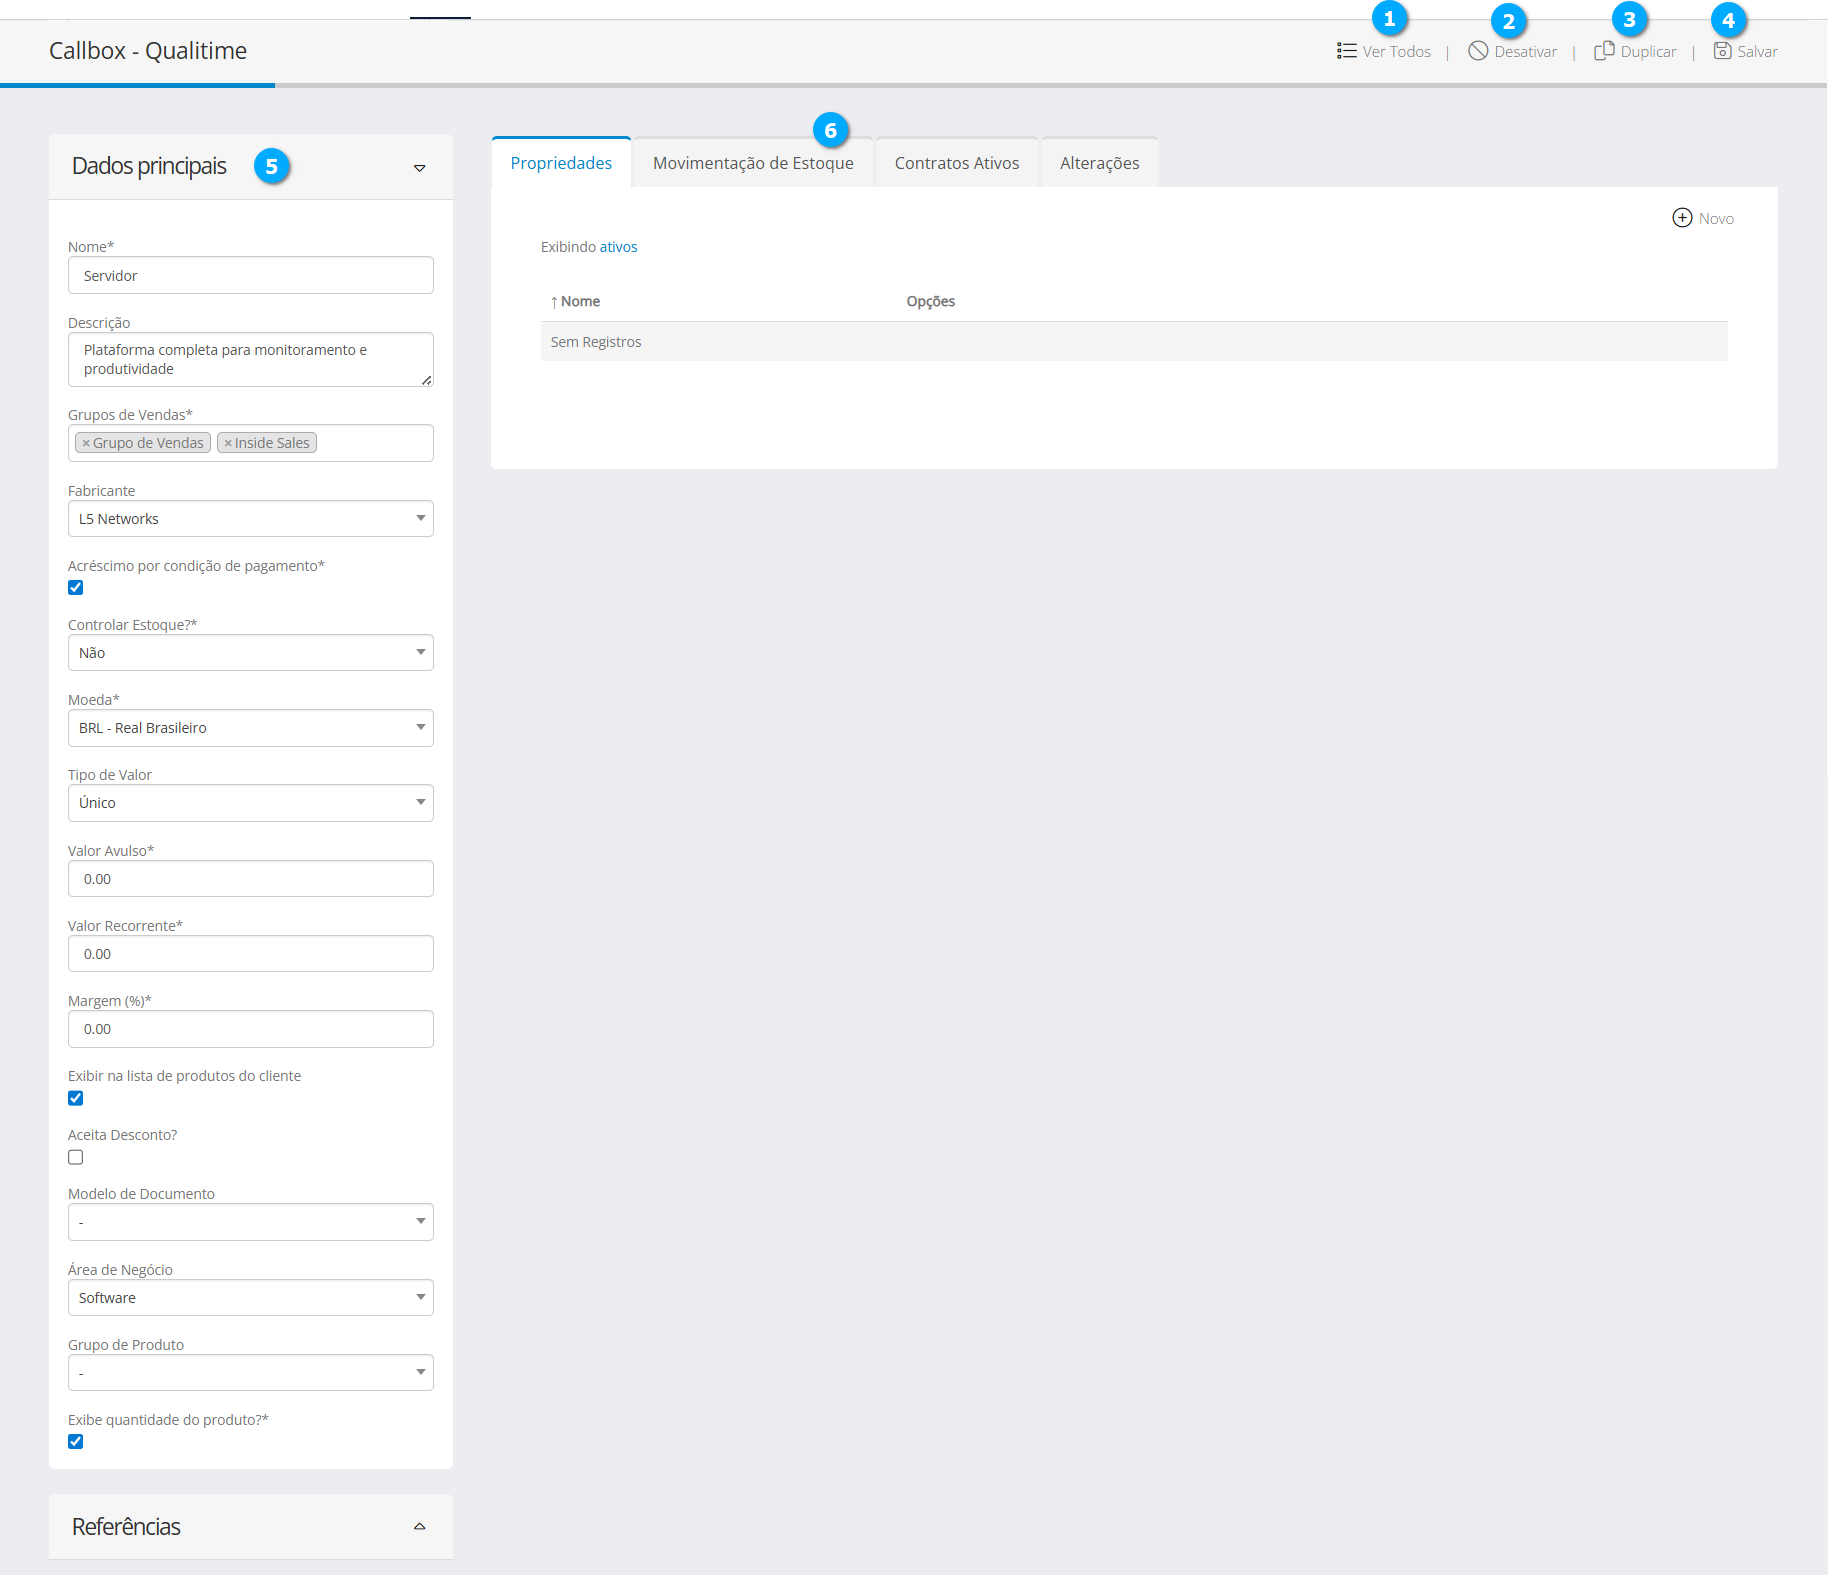Open the Moeda currency dropdown
The height and width of the screenshot is (1575, 1828).
(250, 728)
